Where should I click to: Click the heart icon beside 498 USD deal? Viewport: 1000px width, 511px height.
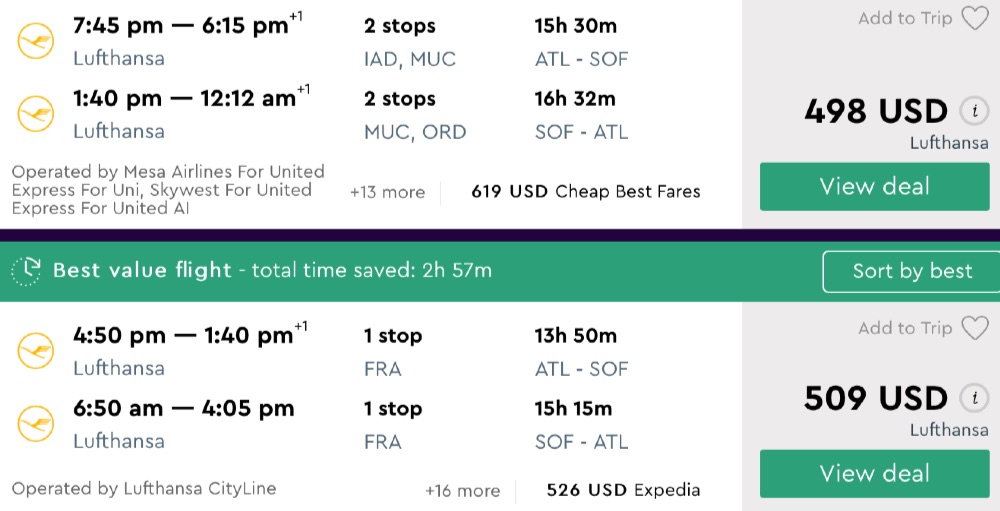[975, 18]
